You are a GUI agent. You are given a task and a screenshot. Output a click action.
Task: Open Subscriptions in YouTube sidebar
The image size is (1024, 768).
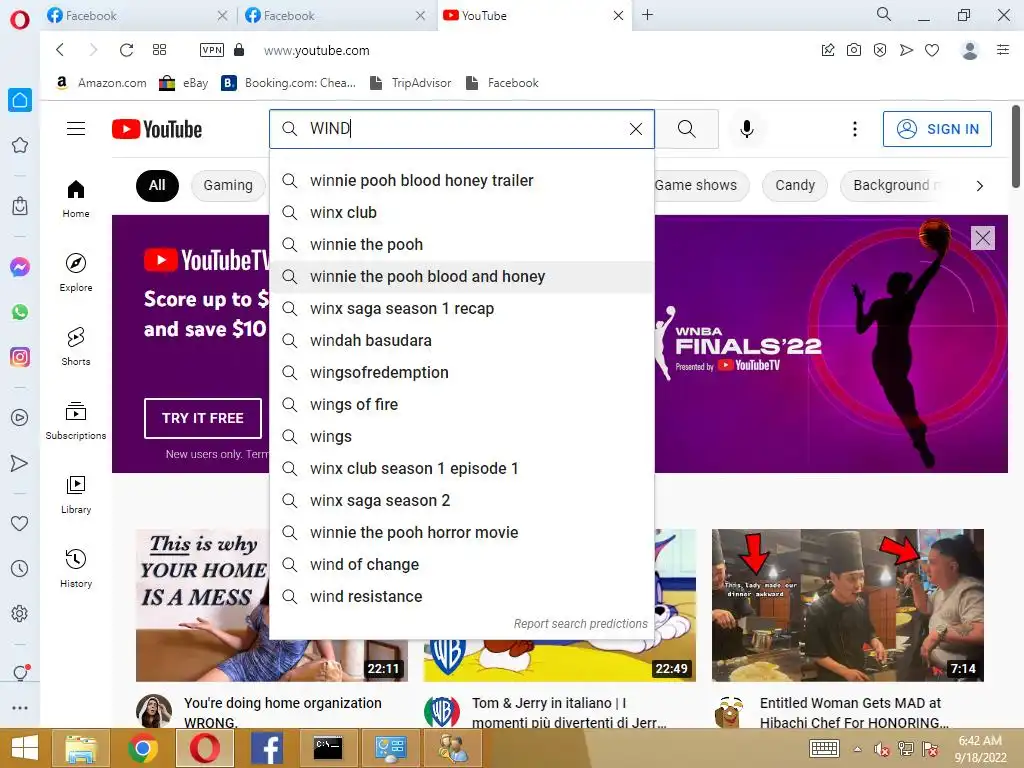pos(76,421)
